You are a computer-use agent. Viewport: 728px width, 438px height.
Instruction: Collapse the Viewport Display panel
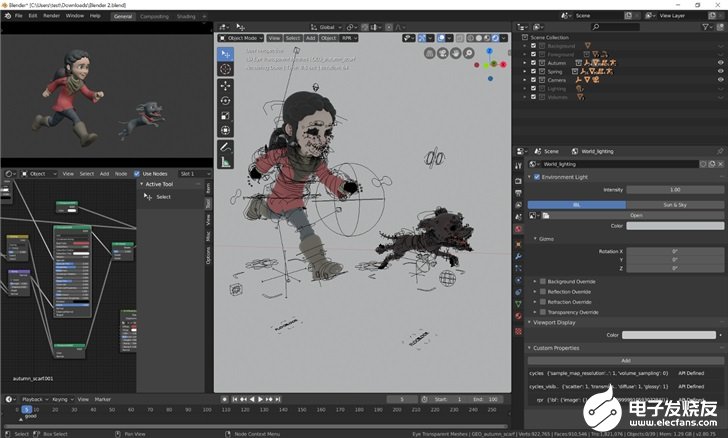(x=529, y=322)
